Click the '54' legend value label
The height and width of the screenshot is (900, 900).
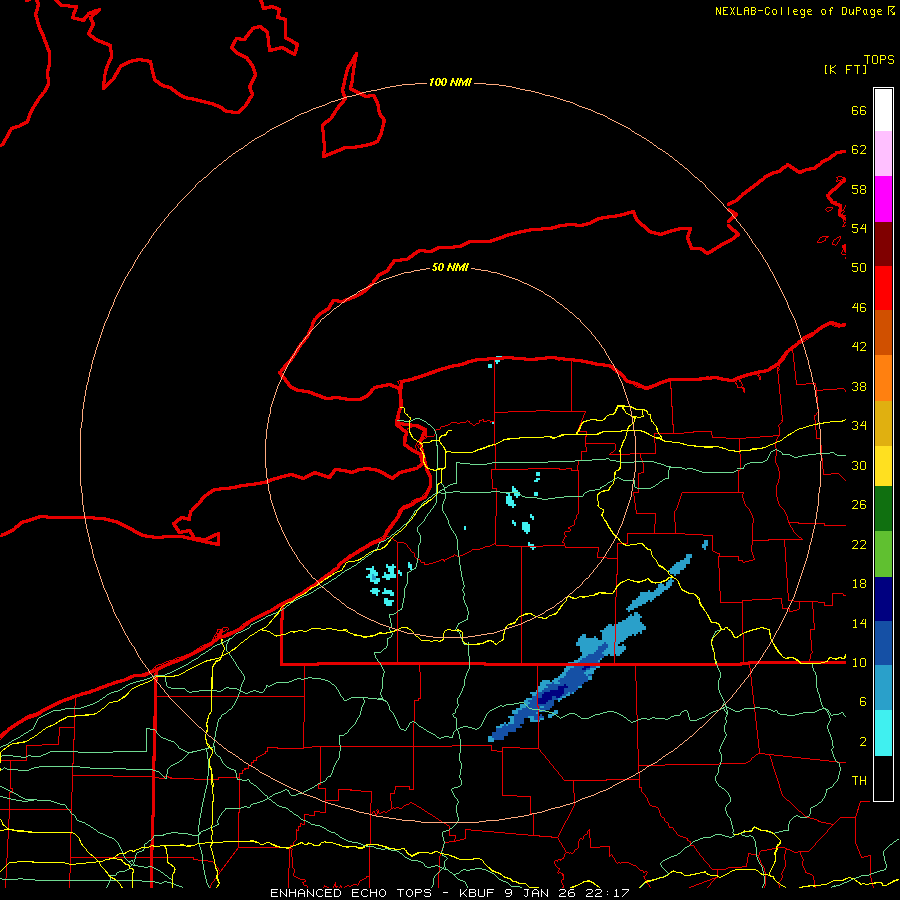(x=859, y=228)
